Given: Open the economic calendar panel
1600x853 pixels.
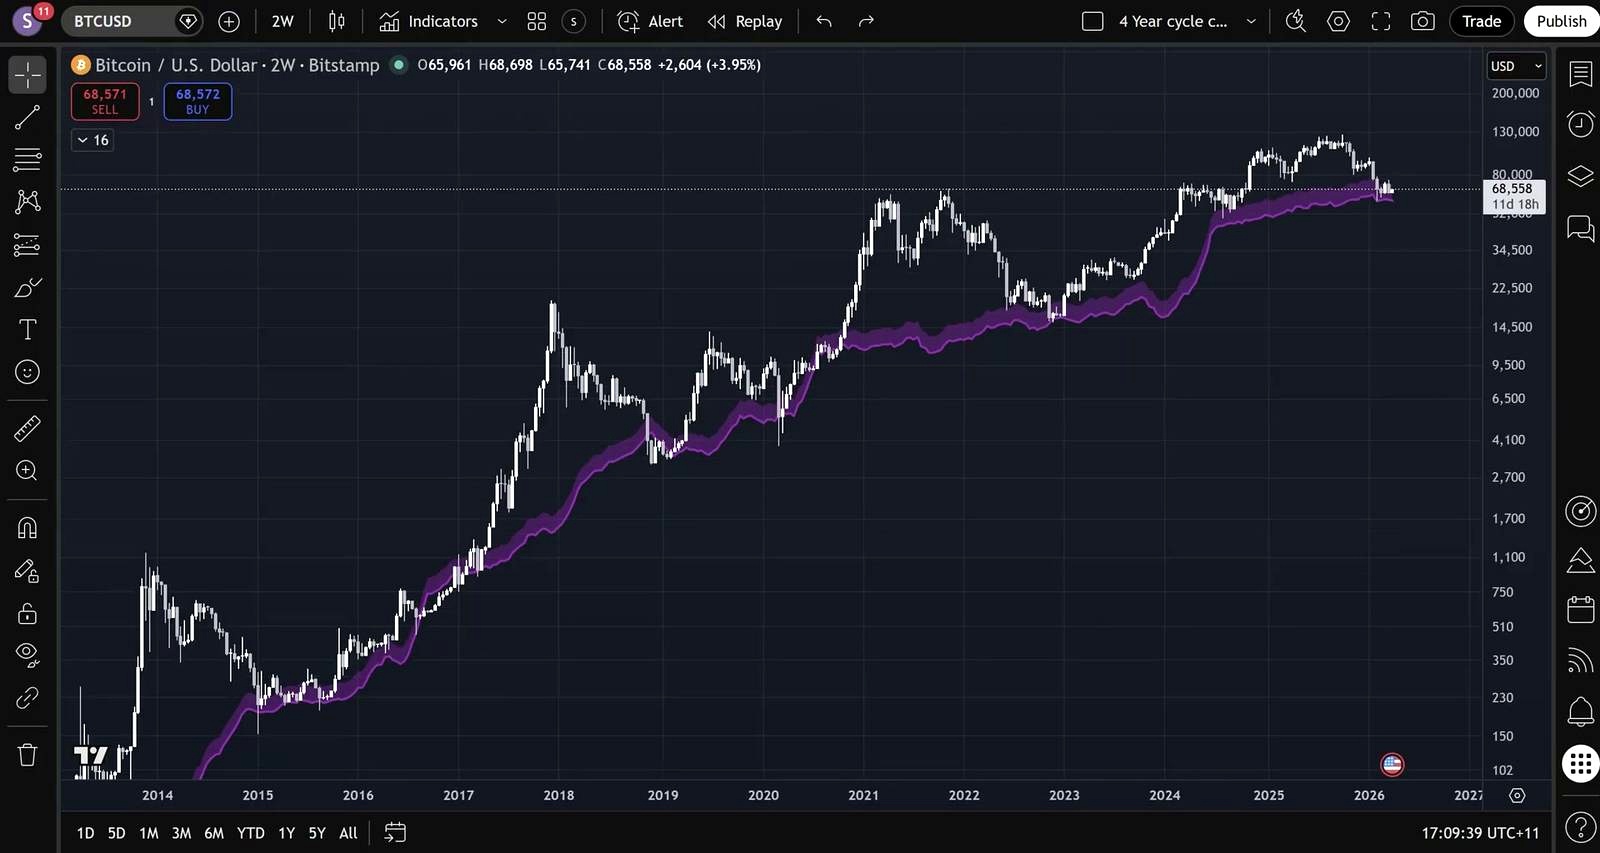Looking at the screenshot, I should pos(1580,608).
